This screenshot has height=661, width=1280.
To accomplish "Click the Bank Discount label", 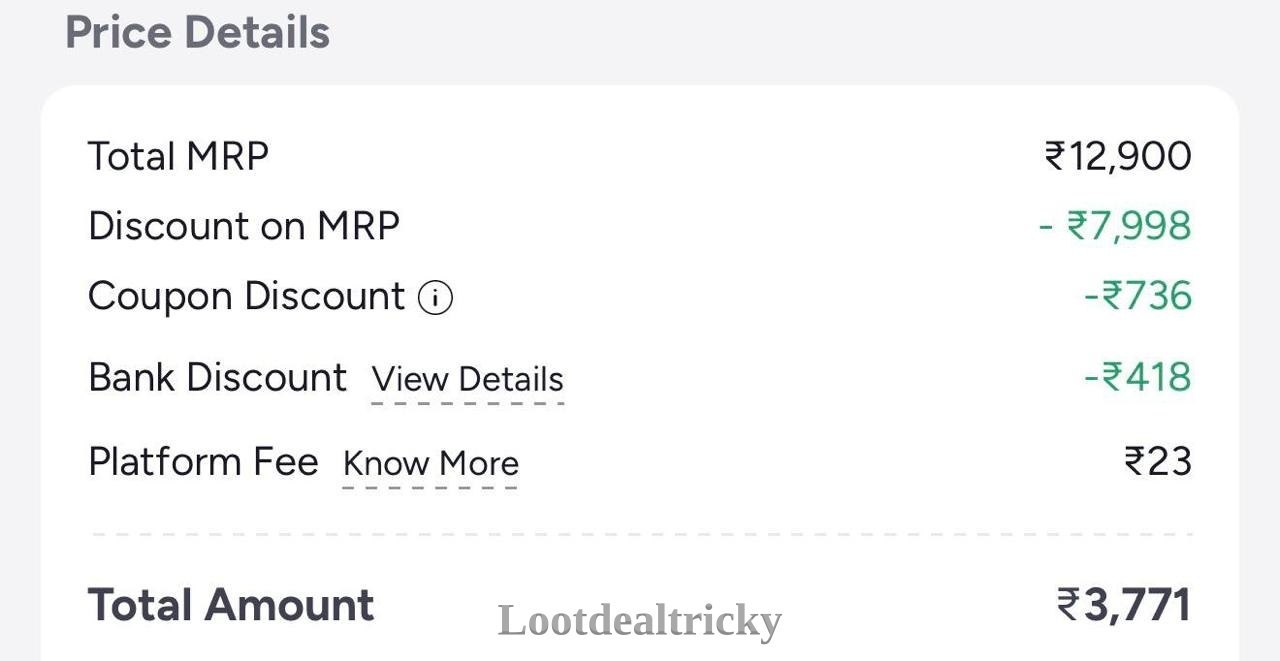I will pyautogui.click(x=217, y=378).
